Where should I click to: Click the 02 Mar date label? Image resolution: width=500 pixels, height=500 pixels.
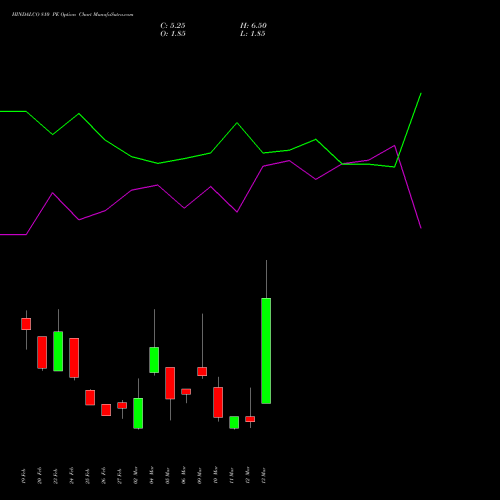click(136, 475)
